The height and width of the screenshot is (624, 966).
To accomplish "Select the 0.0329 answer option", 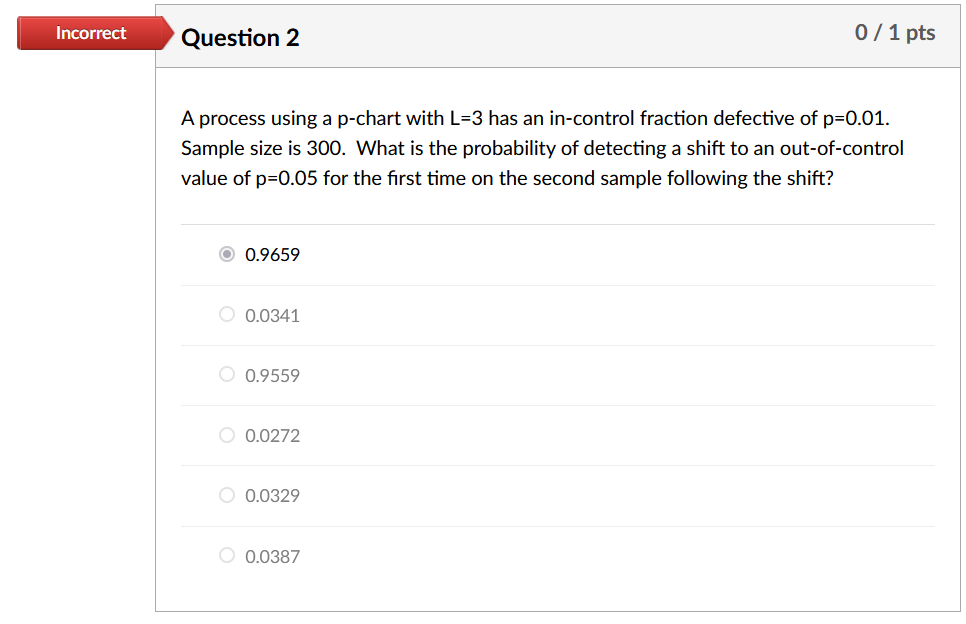I will (x=227, y=495).
